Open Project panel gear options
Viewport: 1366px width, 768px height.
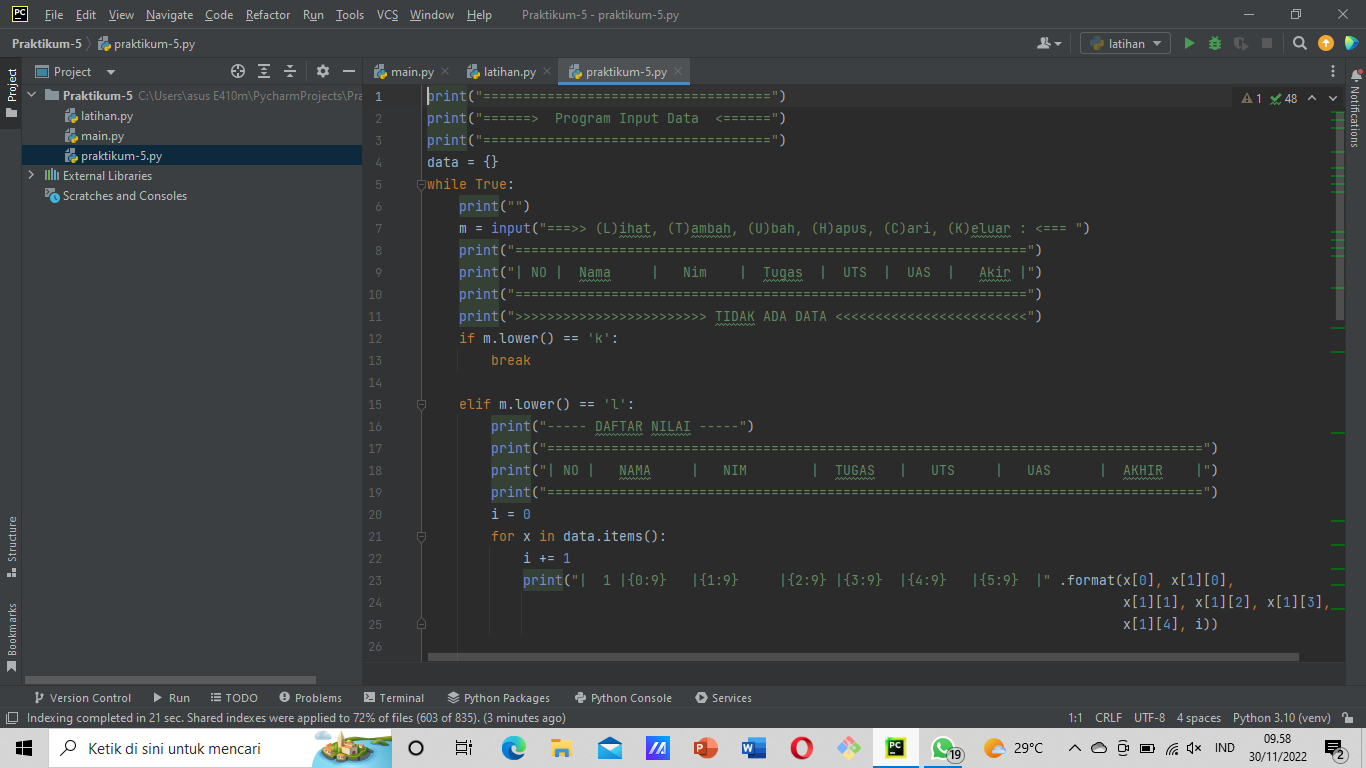(322, 72)
